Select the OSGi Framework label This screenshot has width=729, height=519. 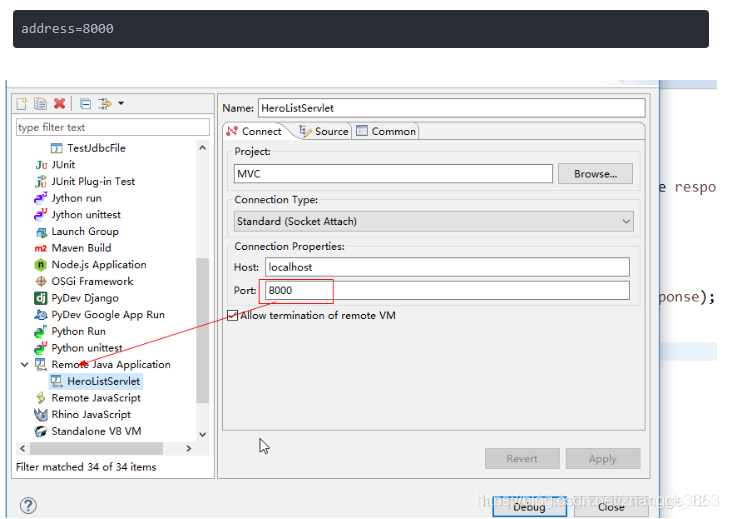92,281
